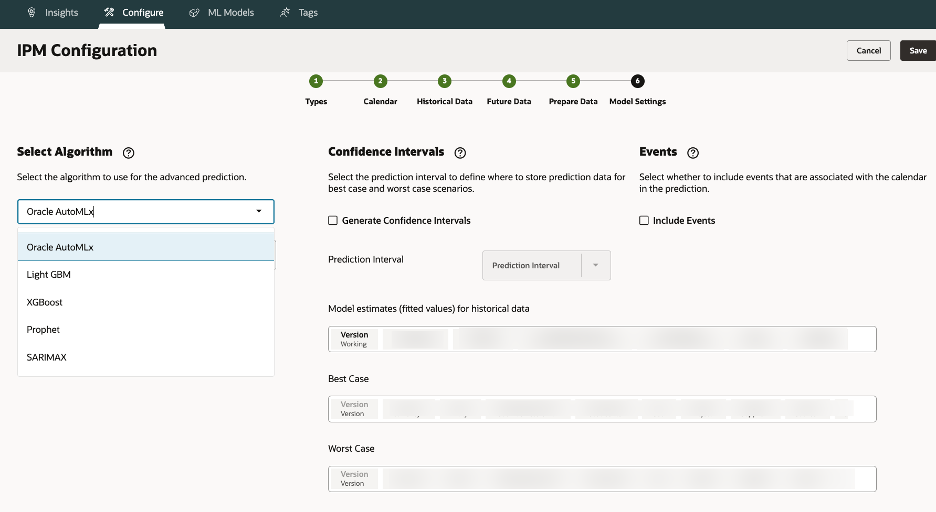
Task: Collapse the Oracle AutoMLx algorithm dropdown arrow
Action: (259, 212)
